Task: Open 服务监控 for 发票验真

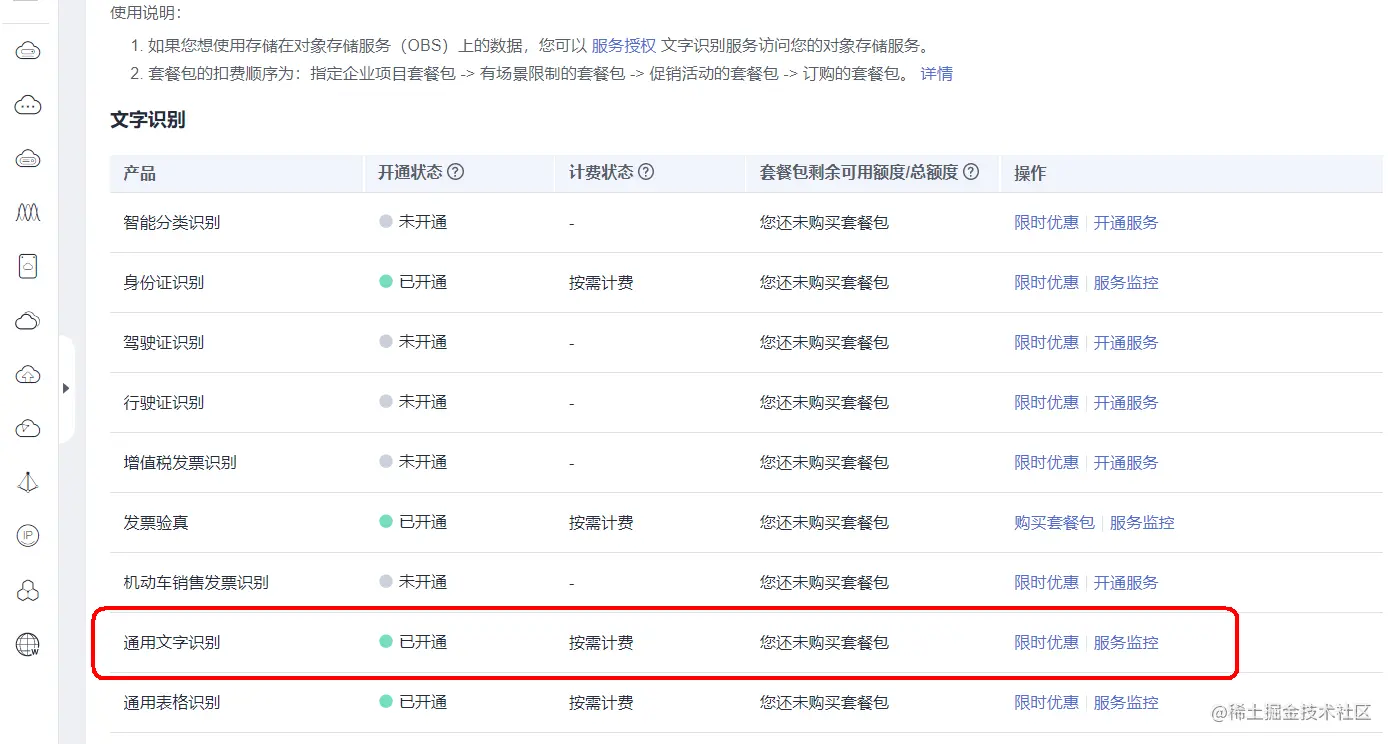Action: click(x=1142, y=523)
